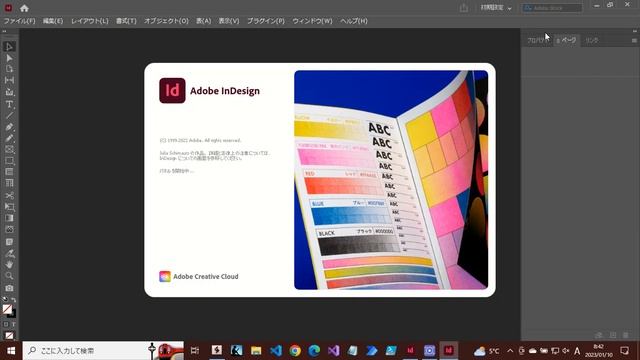Select the Rectangle Frame tool
Image resolution: width=640 pixels, height=360 pixels.
click(9, 149)
